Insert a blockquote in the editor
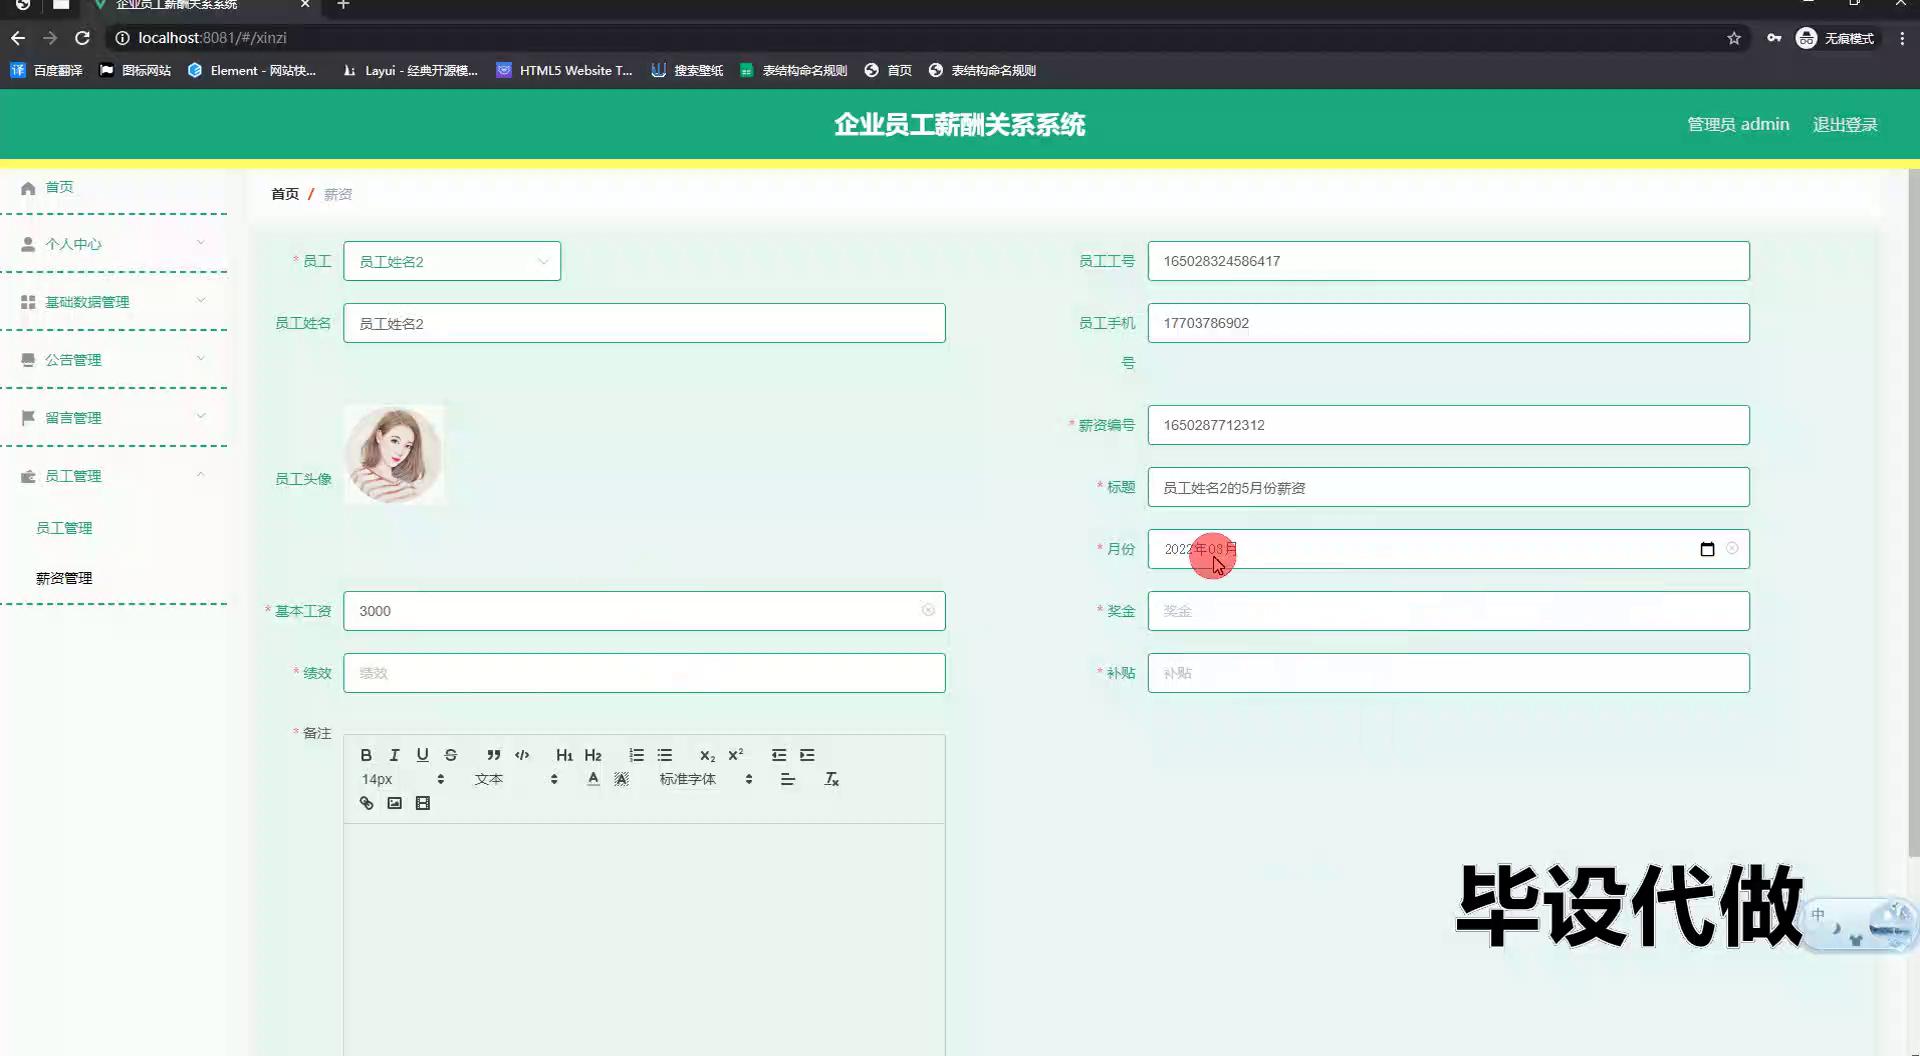The image size is (1920, 1056). pyautogui.click(x=493, y=755)
